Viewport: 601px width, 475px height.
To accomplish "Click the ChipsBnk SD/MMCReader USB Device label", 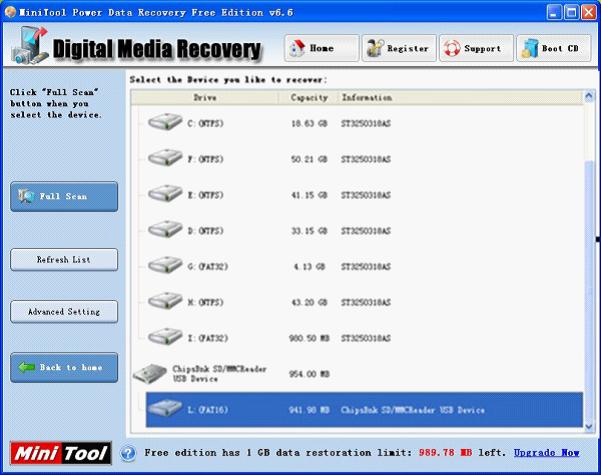I will [219, 374].
